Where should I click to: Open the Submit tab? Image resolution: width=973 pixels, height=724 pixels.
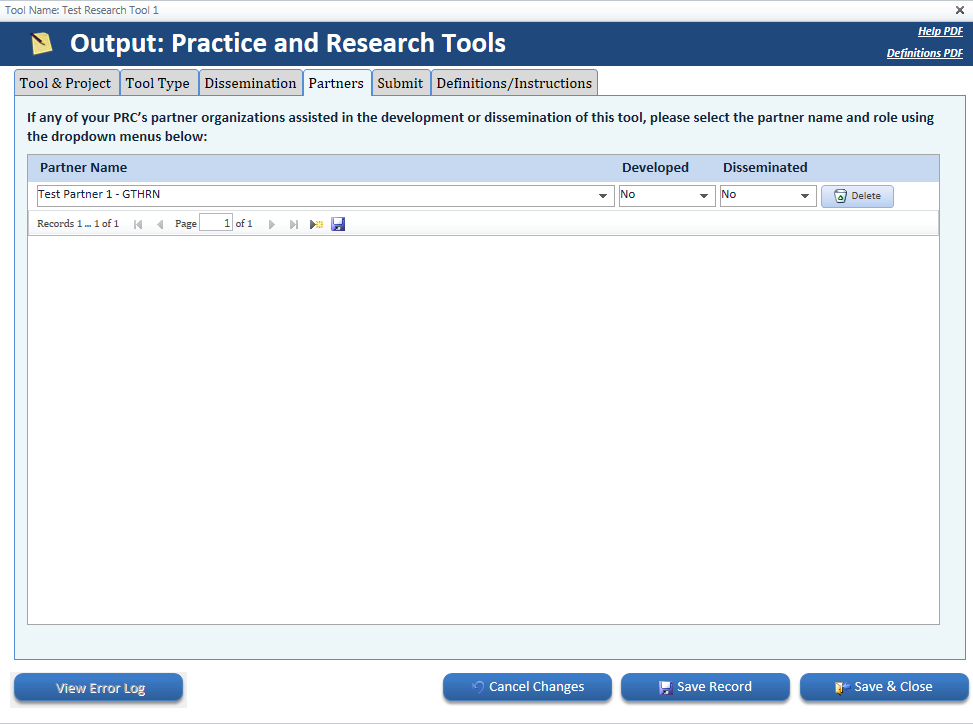pyautogui.click(x=400, y=83)
